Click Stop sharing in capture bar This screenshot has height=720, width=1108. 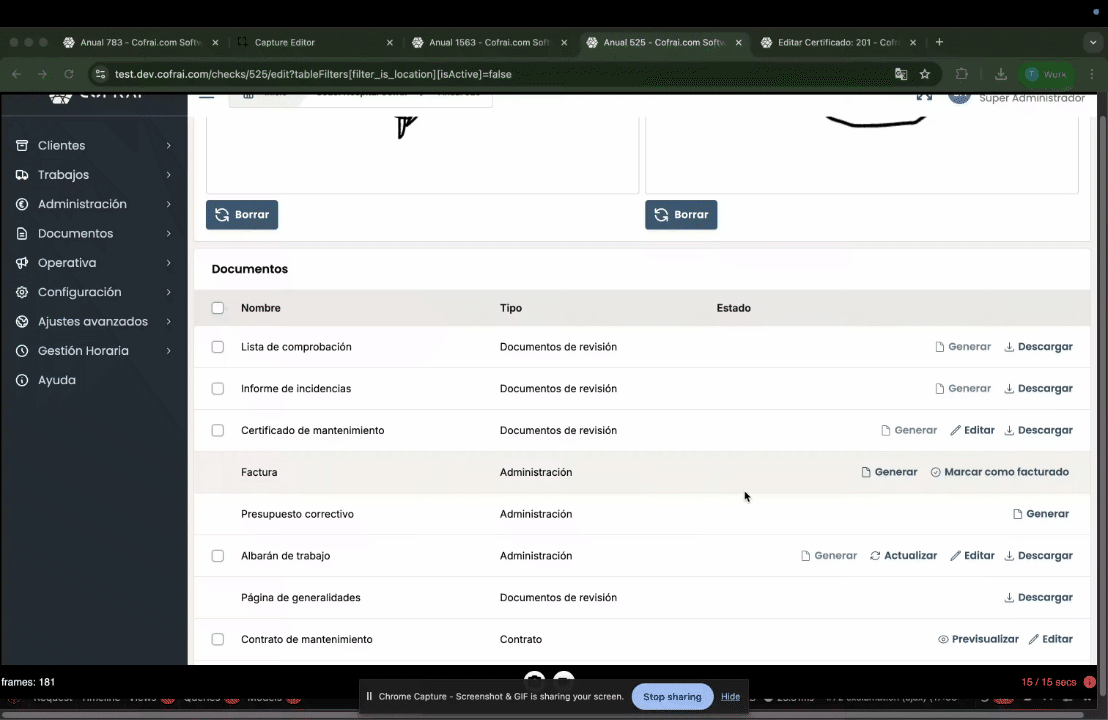(x=672, y=697)
